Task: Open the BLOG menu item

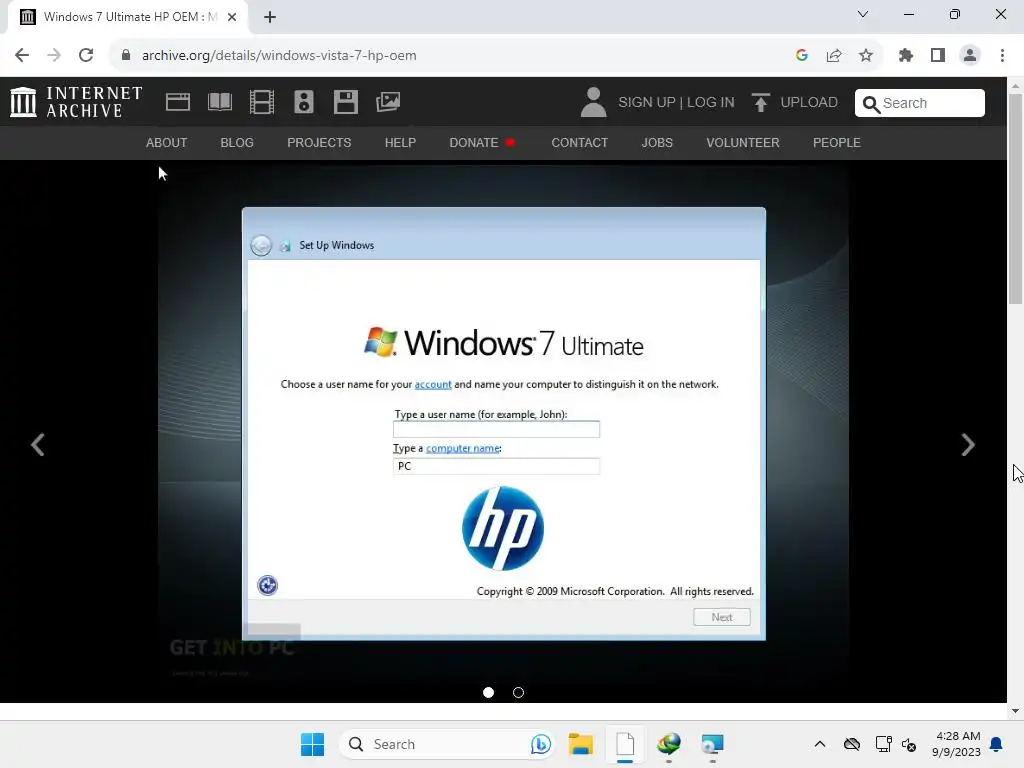Action: 237,142
